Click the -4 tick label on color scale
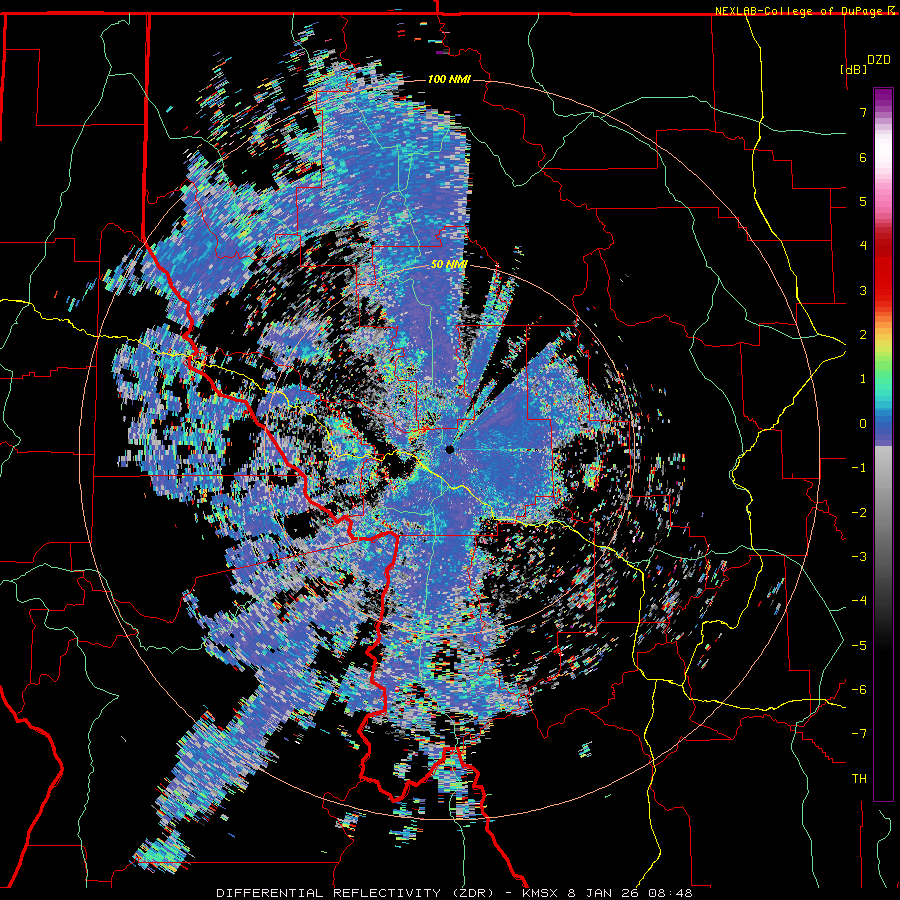Viewport: 900px width, 900px height. (x=859, y=601)
